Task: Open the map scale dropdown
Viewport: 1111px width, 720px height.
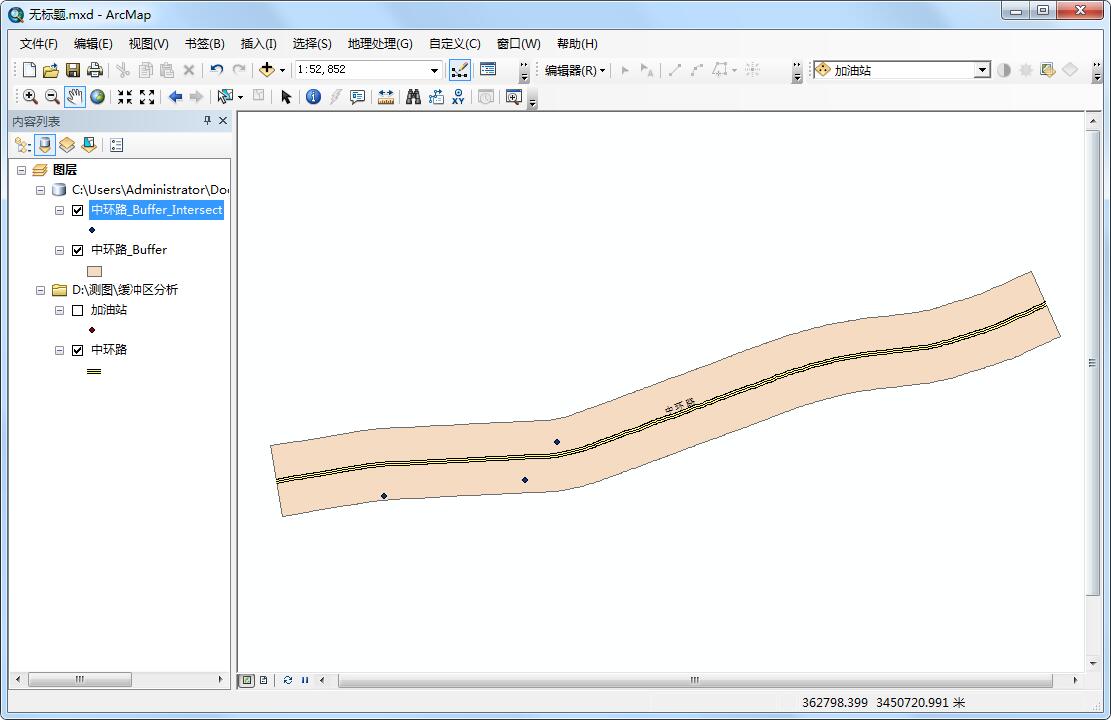Action: (x=434, y=70)
